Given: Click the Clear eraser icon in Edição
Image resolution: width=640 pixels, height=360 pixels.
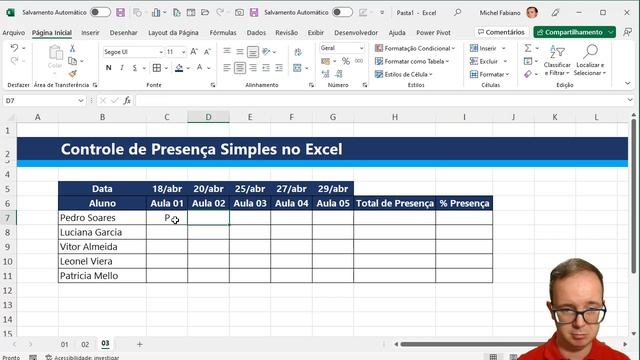Looking at the screenshot, I should [x=528, y=74].
